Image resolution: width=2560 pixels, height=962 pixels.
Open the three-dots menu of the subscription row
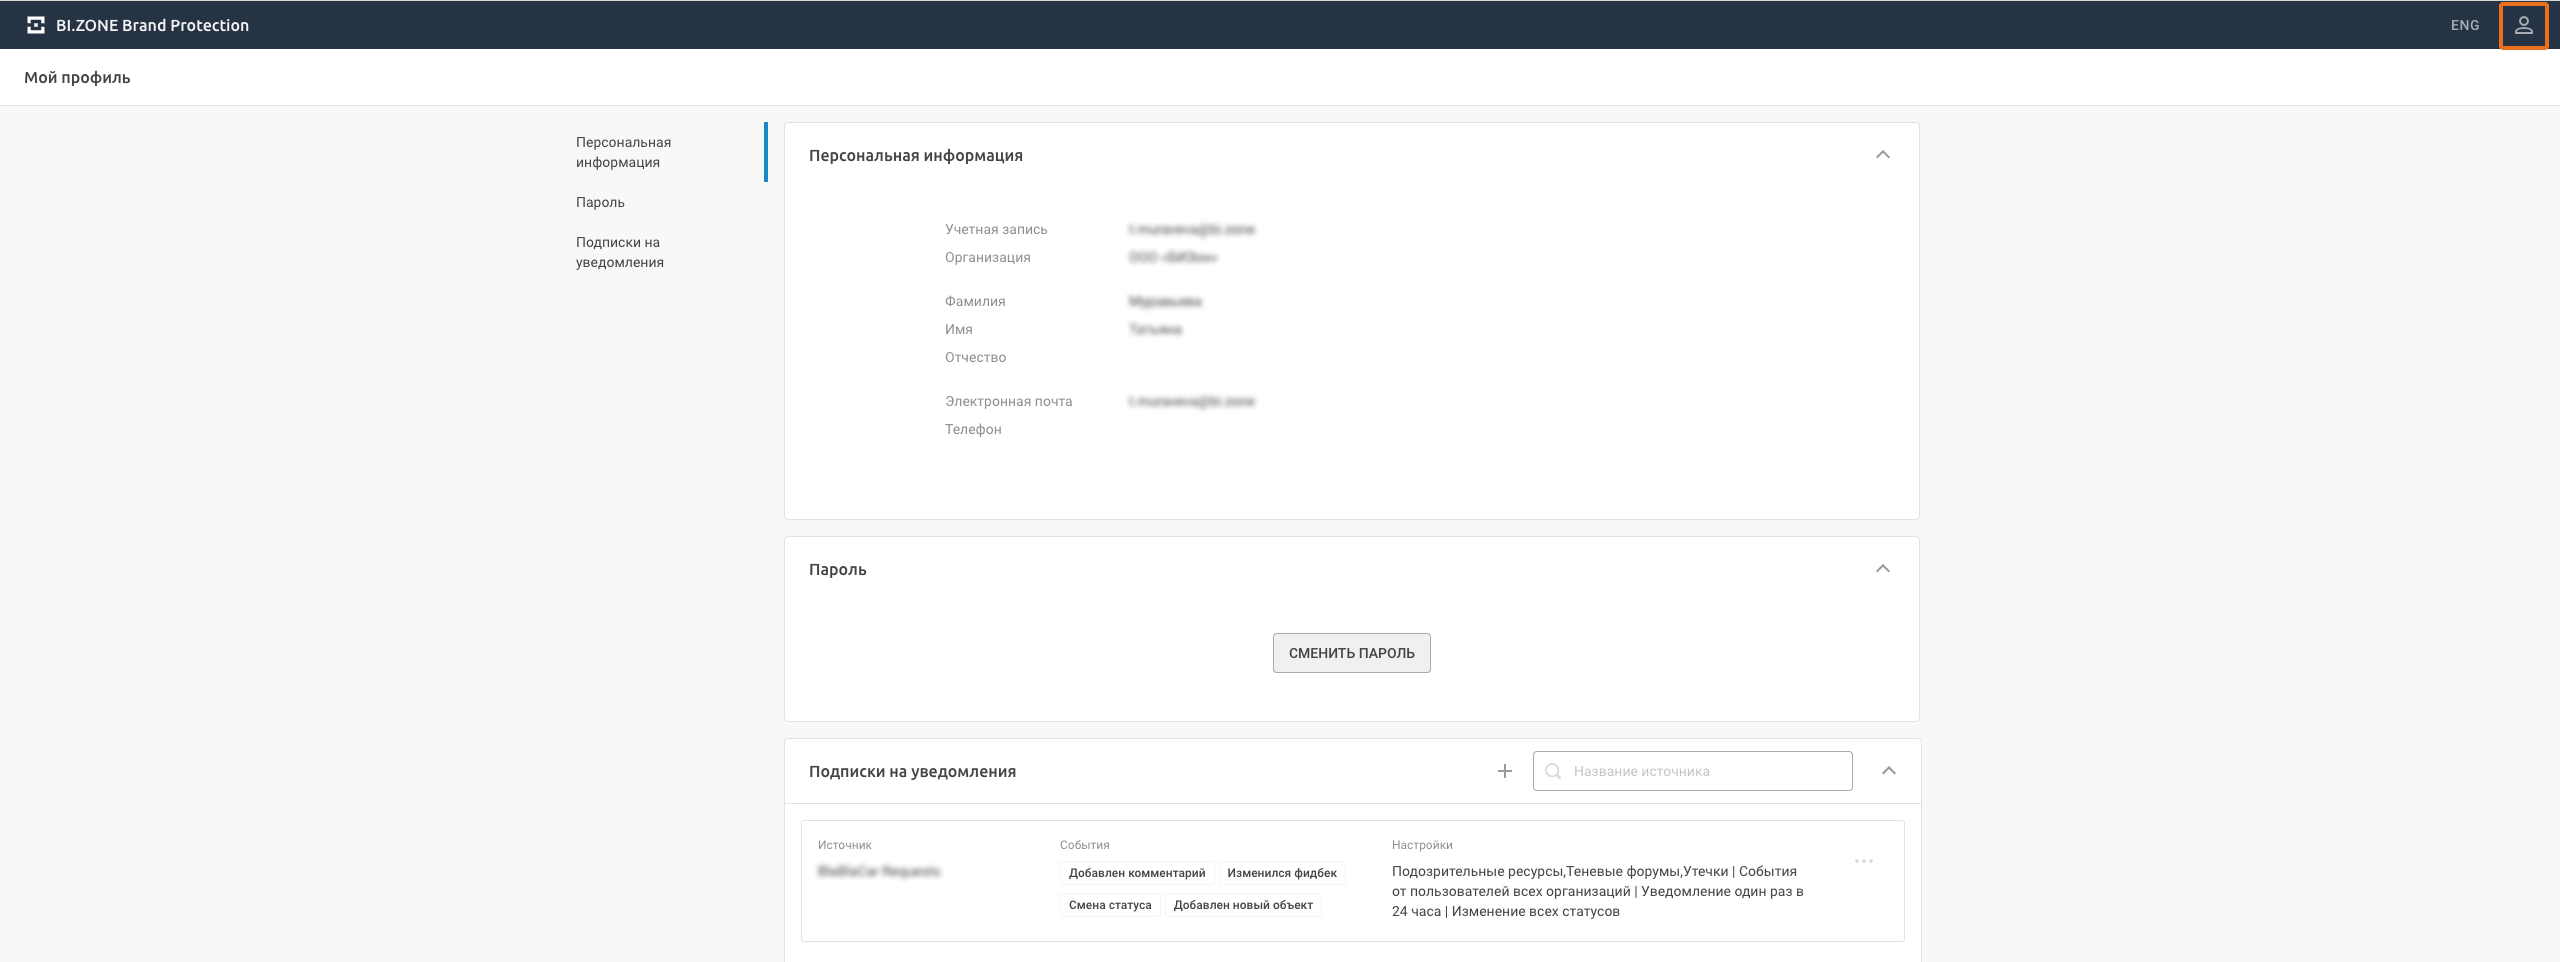[1864, 861]
